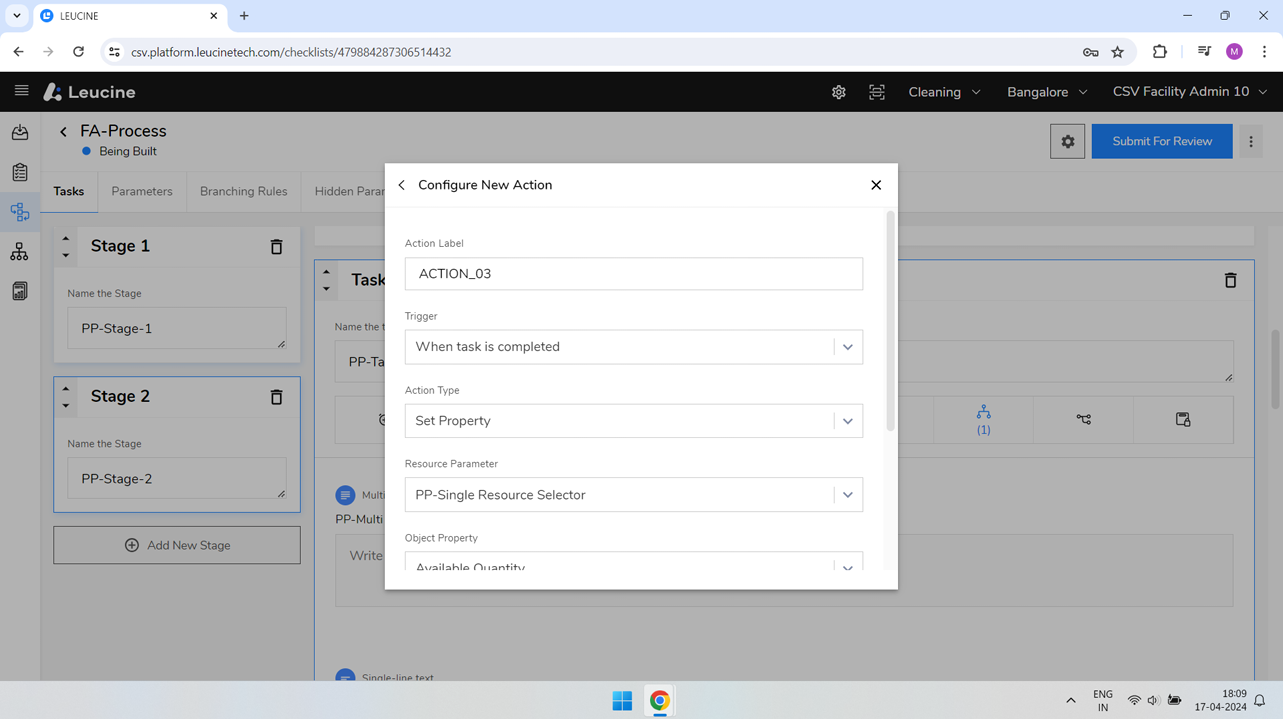Move Stage 1 up with arrow

coord(66,238)
